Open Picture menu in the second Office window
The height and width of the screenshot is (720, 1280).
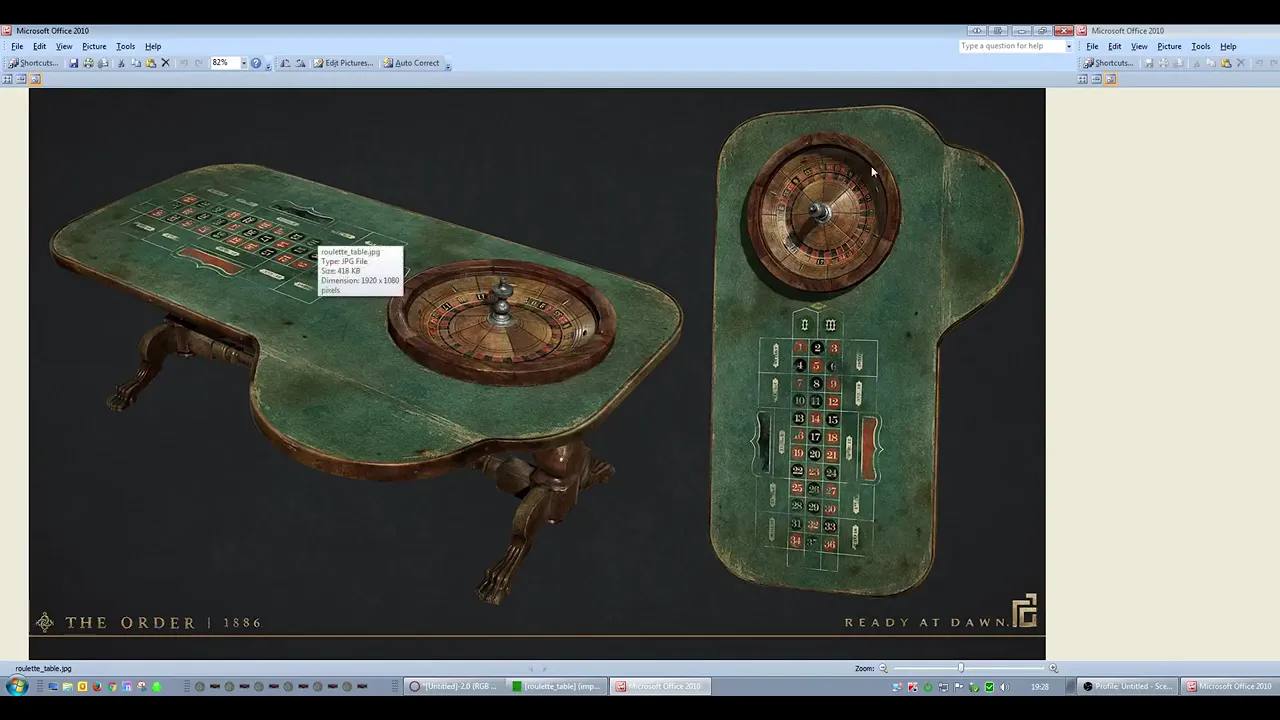(1169, 46)
